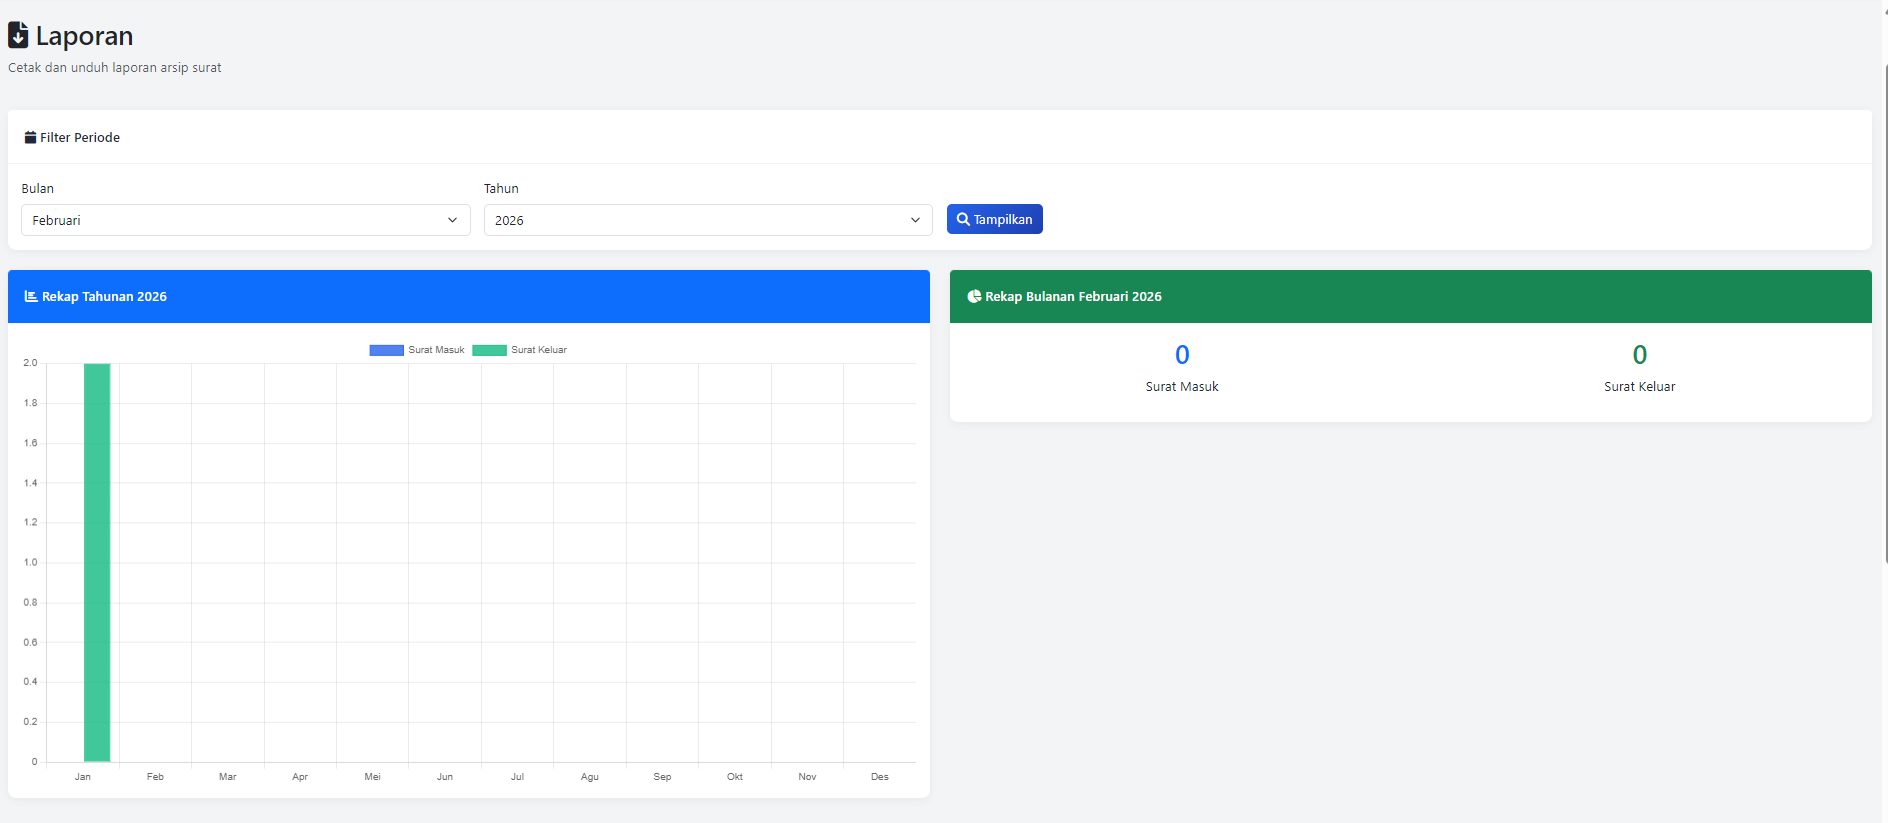The height and width of the screenshot is (823, 1888).
Task: Click the 'Jan' axis label
Action: (83, 777)
